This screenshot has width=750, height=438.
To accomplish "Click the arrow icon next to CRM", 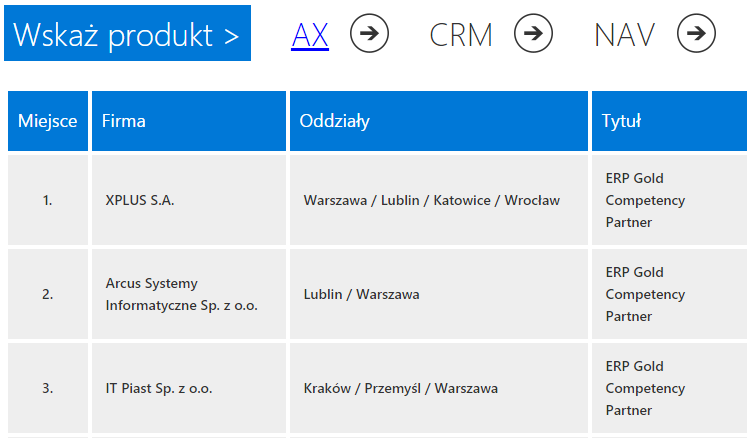I will [x=533, y=33].
